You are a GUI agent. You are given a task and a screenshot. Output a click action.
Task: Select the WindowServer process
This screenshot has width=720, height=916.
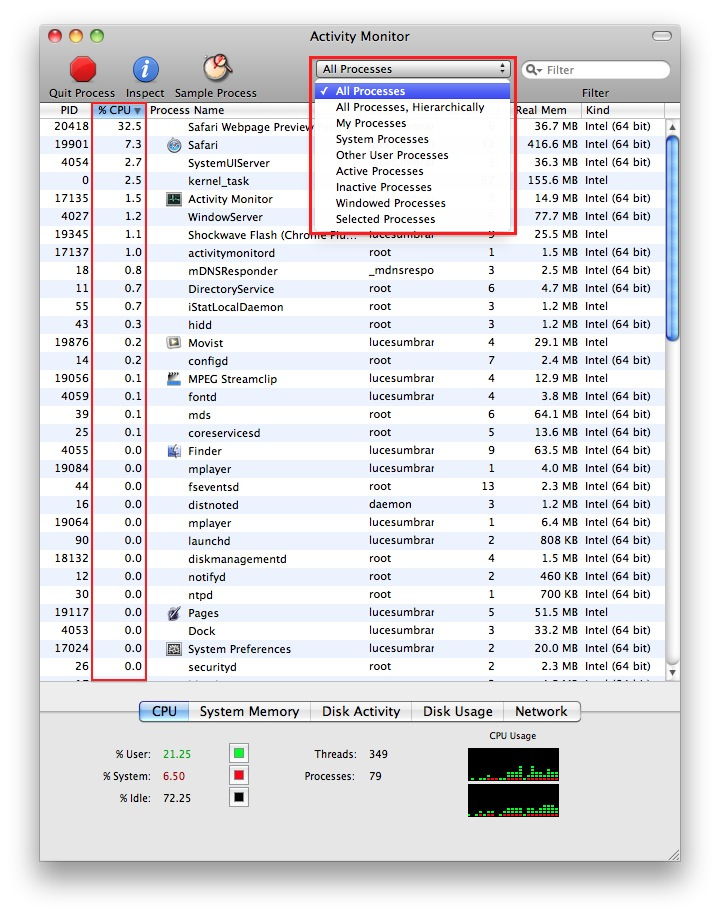[352, 217]
